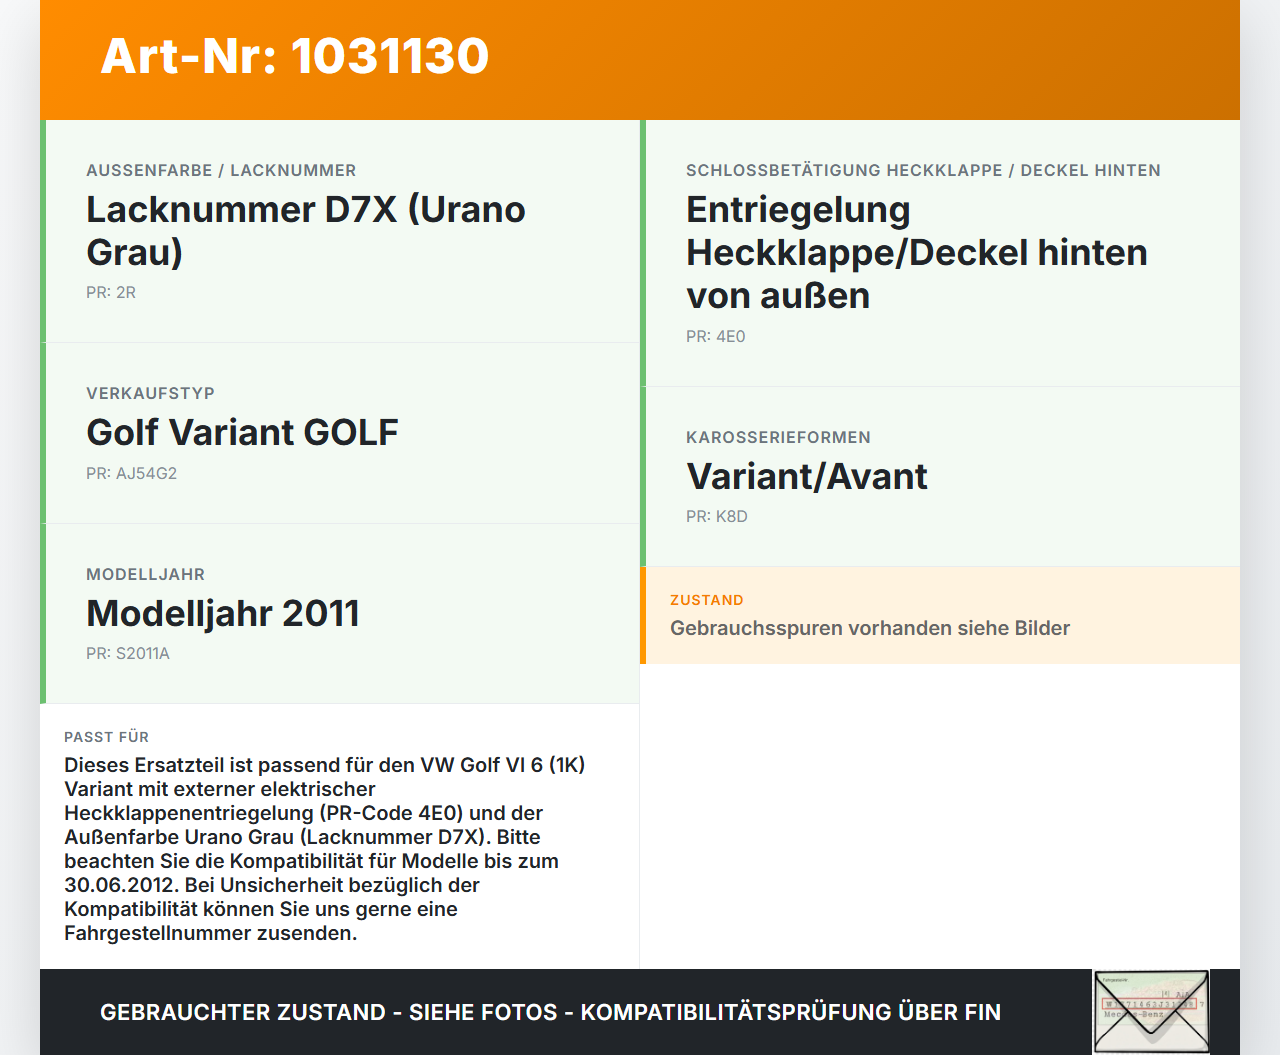Viewport: 1280px width, 1055px height.
Task: Select the MODELLJAHR 2011 tab card
Action: point(340,613)
